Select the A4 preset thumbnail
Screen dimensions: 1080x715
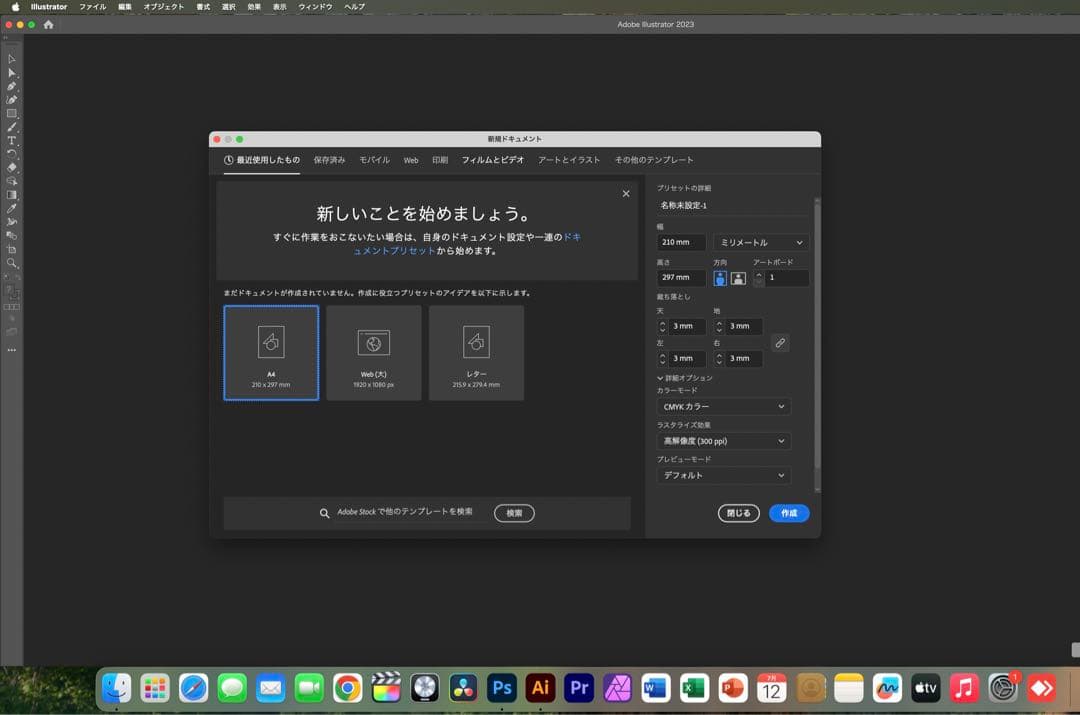click(x=270, y=350)
